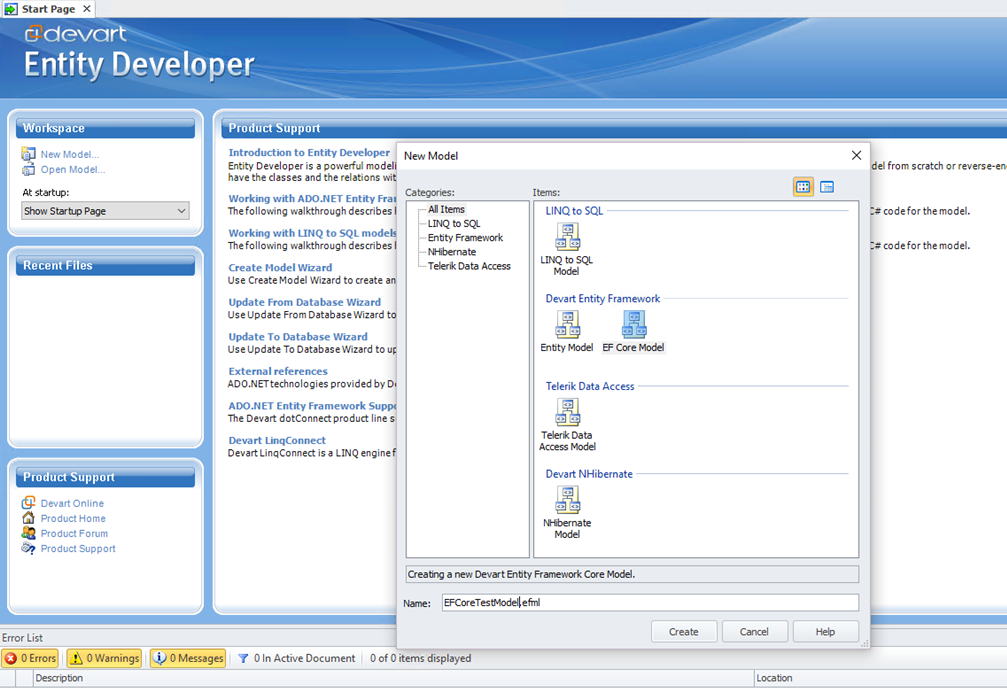Image resolution: width=1007 pixels, height=690 pixels.
Task: Open the External references link
Action: point(278,371)
